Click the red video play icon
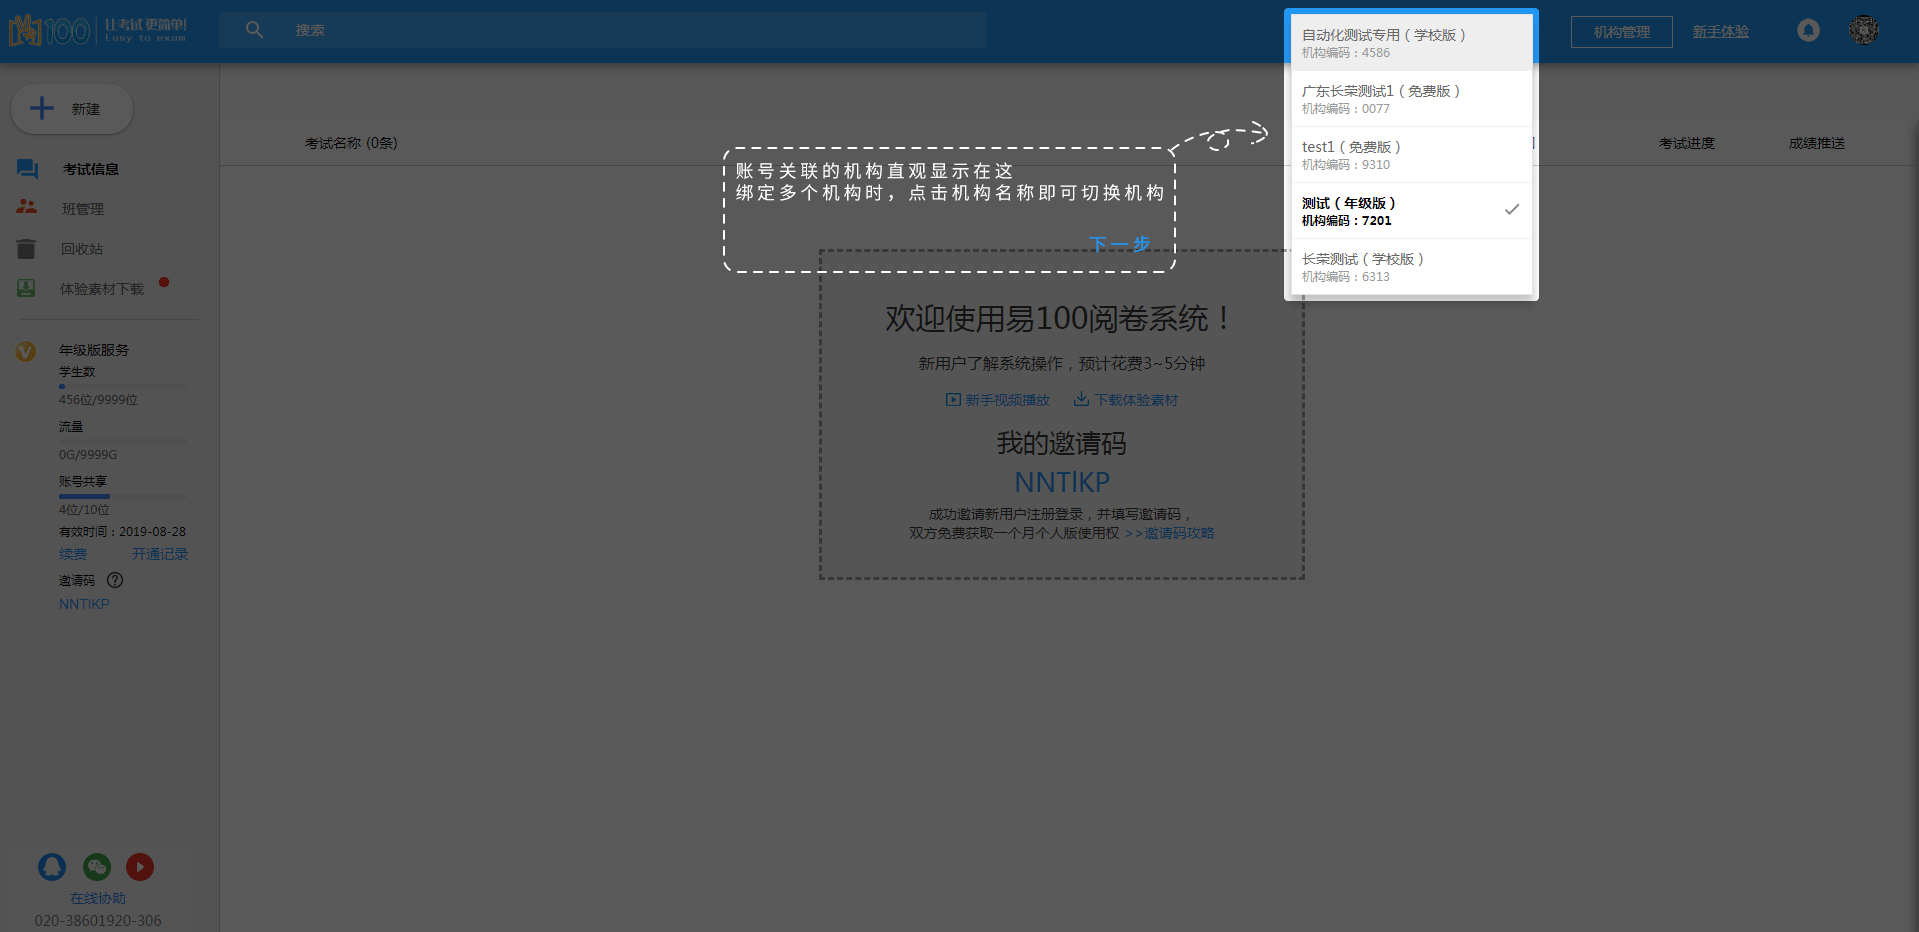 click(140, 866)
